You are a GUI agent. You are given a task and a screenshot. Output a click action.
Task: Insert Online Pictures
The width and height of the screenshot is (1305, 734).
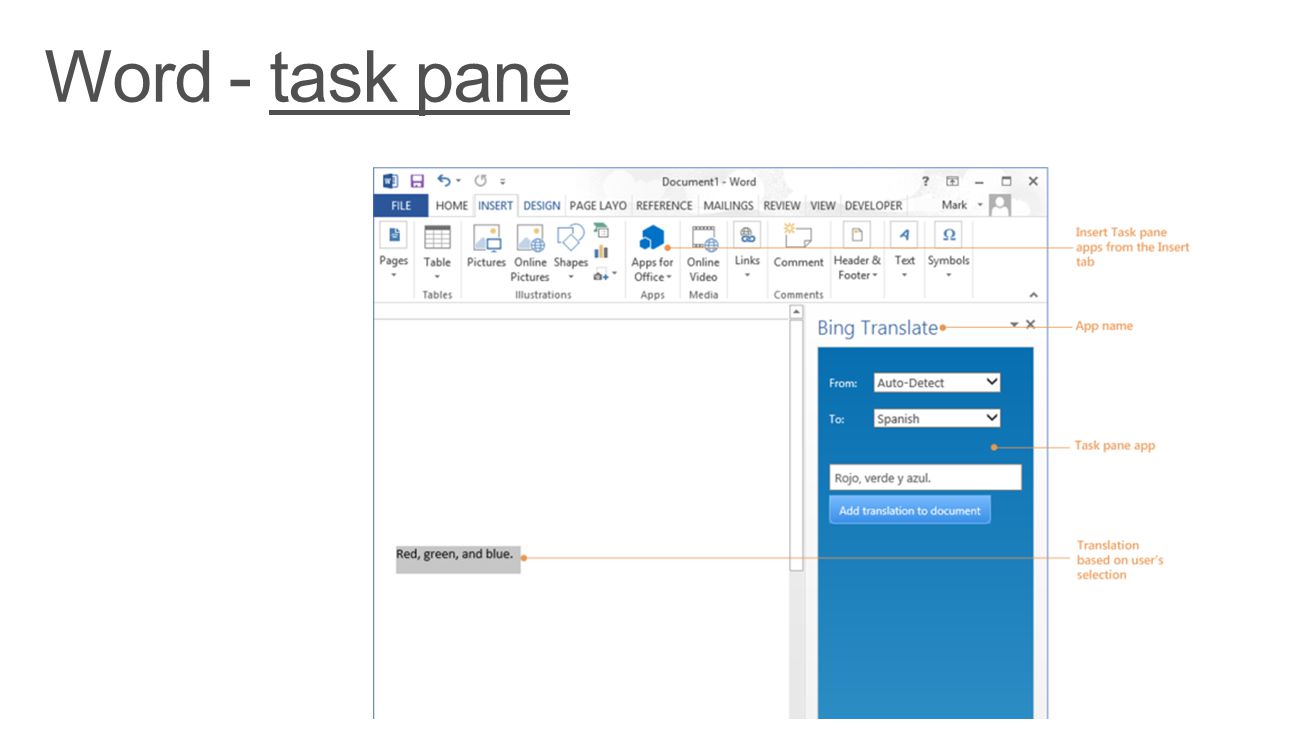pyautogui.click(x=530, y=253)
